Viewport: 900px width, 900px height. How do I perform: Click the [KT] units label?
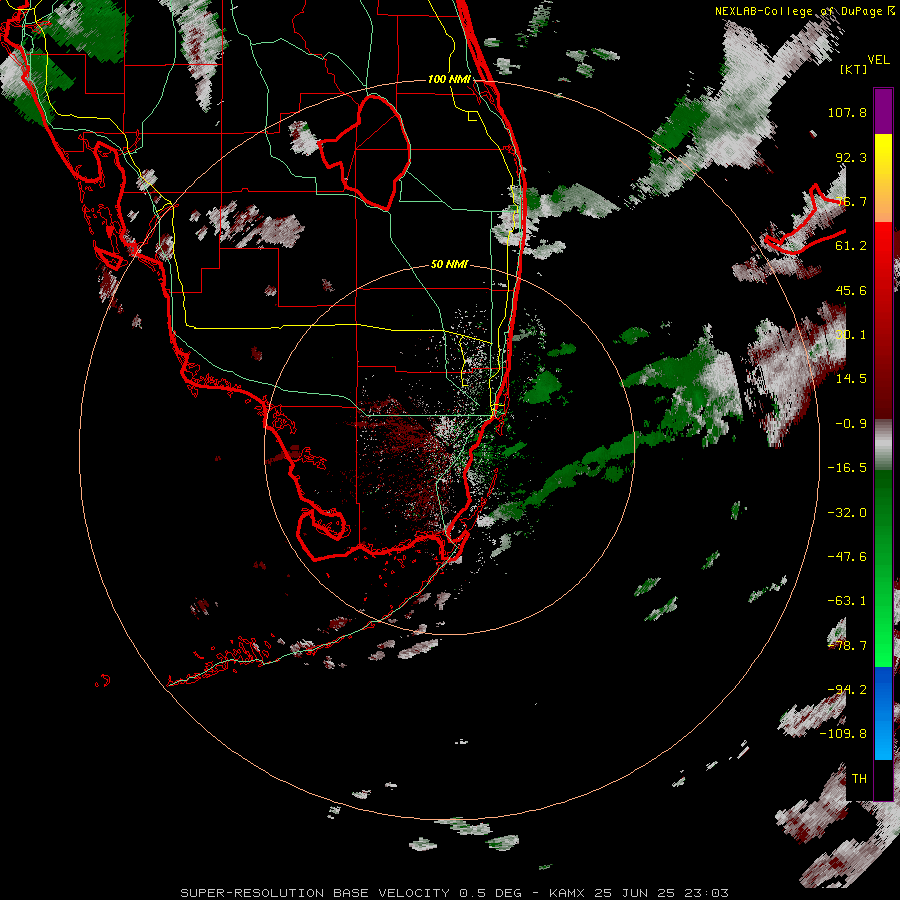pos(853,69)
